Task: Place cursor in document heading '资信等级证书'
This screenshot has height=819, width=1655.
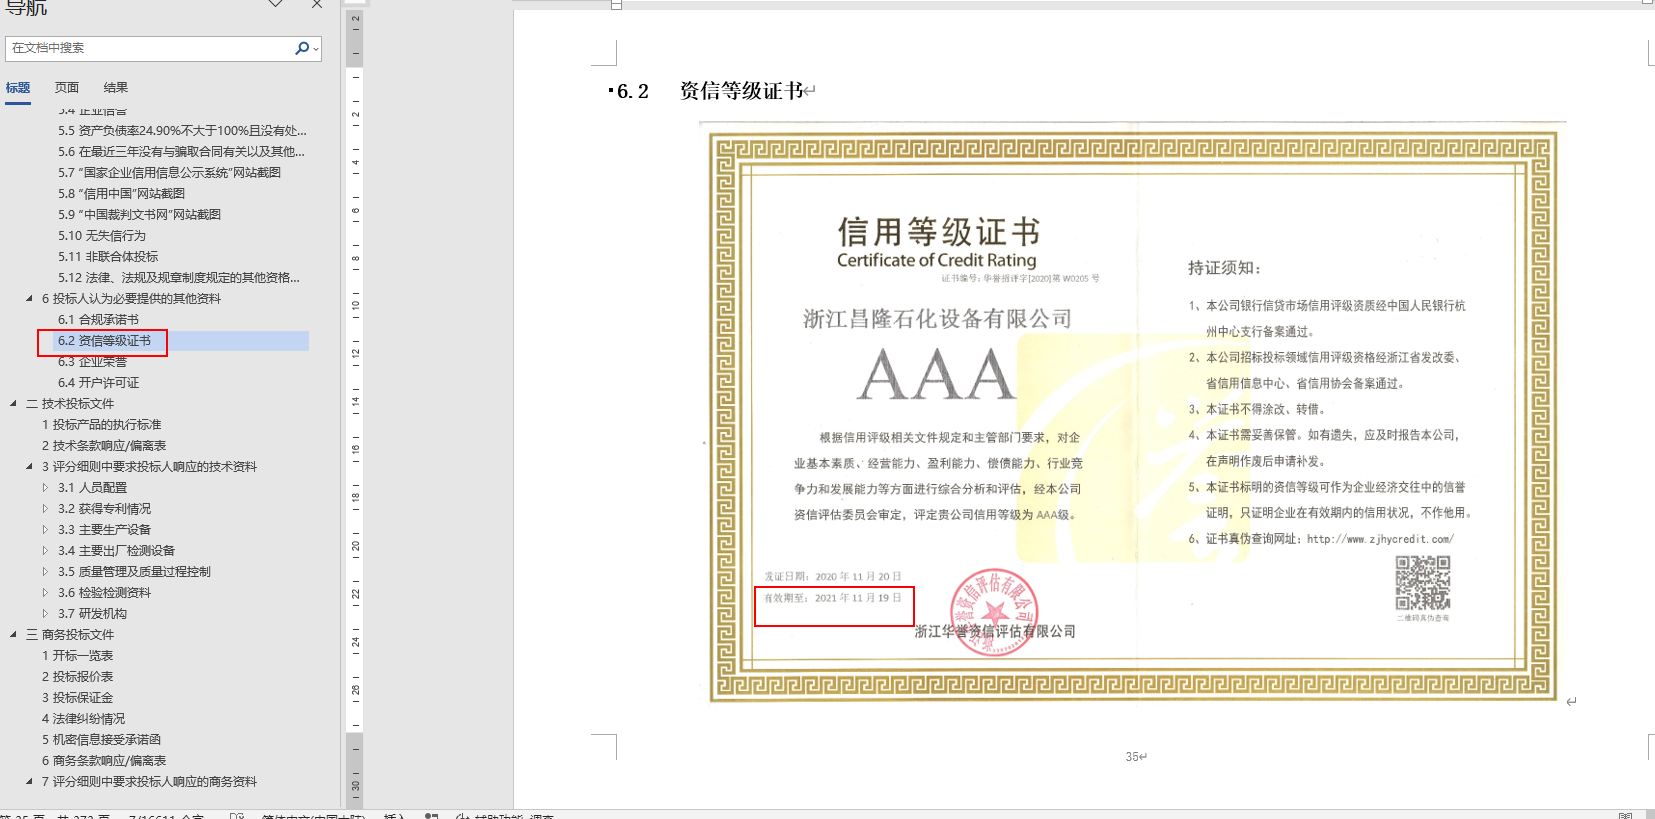Action: point(741,91)
